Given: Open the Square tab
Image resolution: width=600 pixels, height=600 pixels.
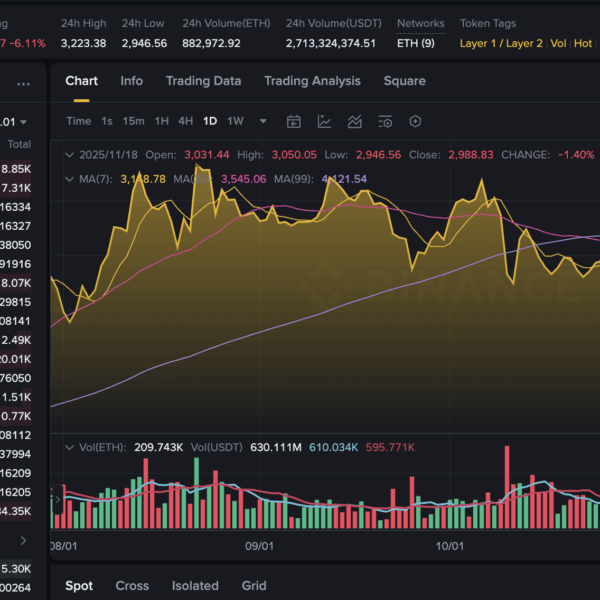Looking at the screenshot, I should pyautogui.click(x=404, y=81).
